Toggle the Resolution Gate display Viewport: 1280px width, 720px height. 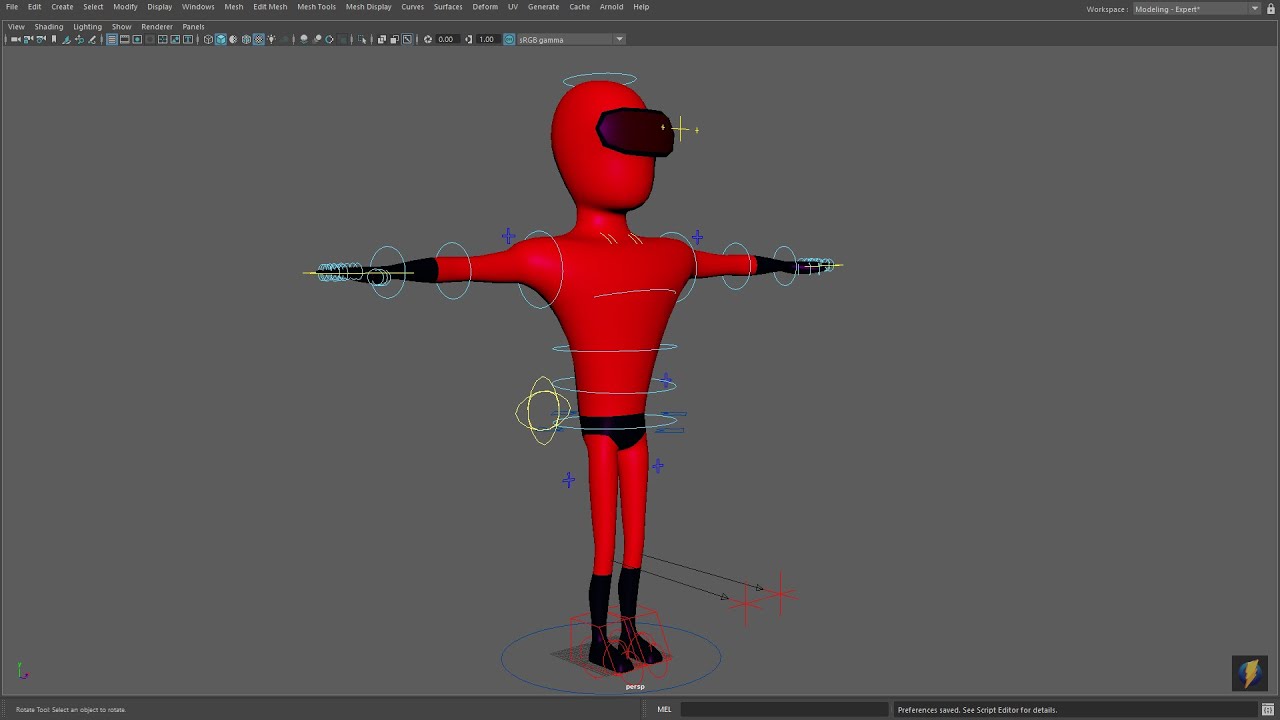137,39
